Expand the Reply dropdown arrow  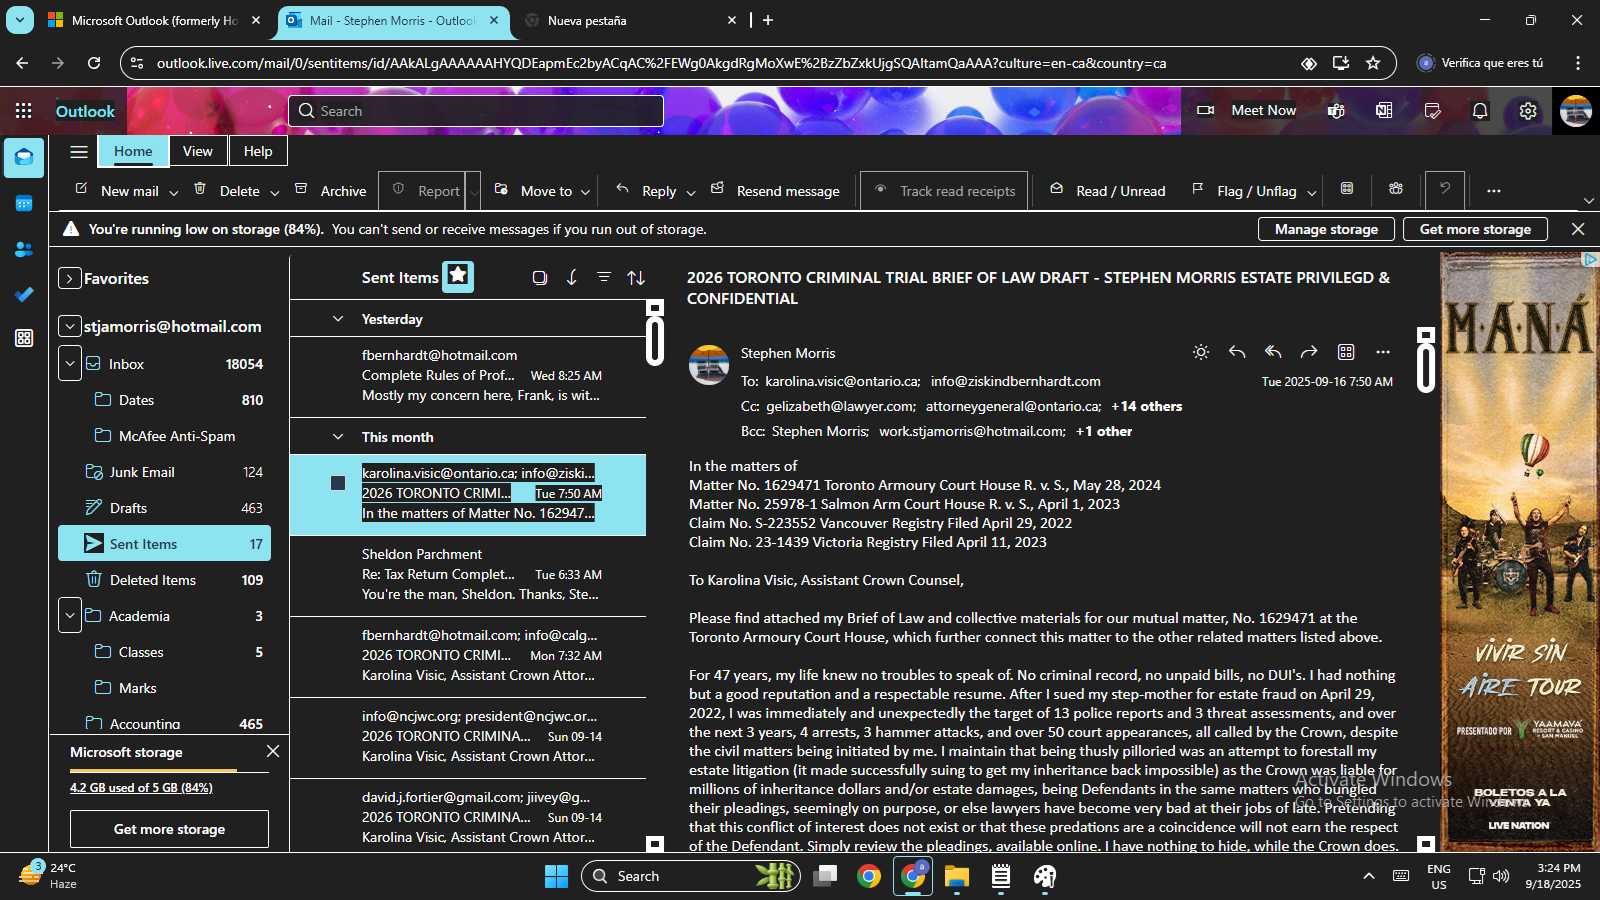coord(690,192)
